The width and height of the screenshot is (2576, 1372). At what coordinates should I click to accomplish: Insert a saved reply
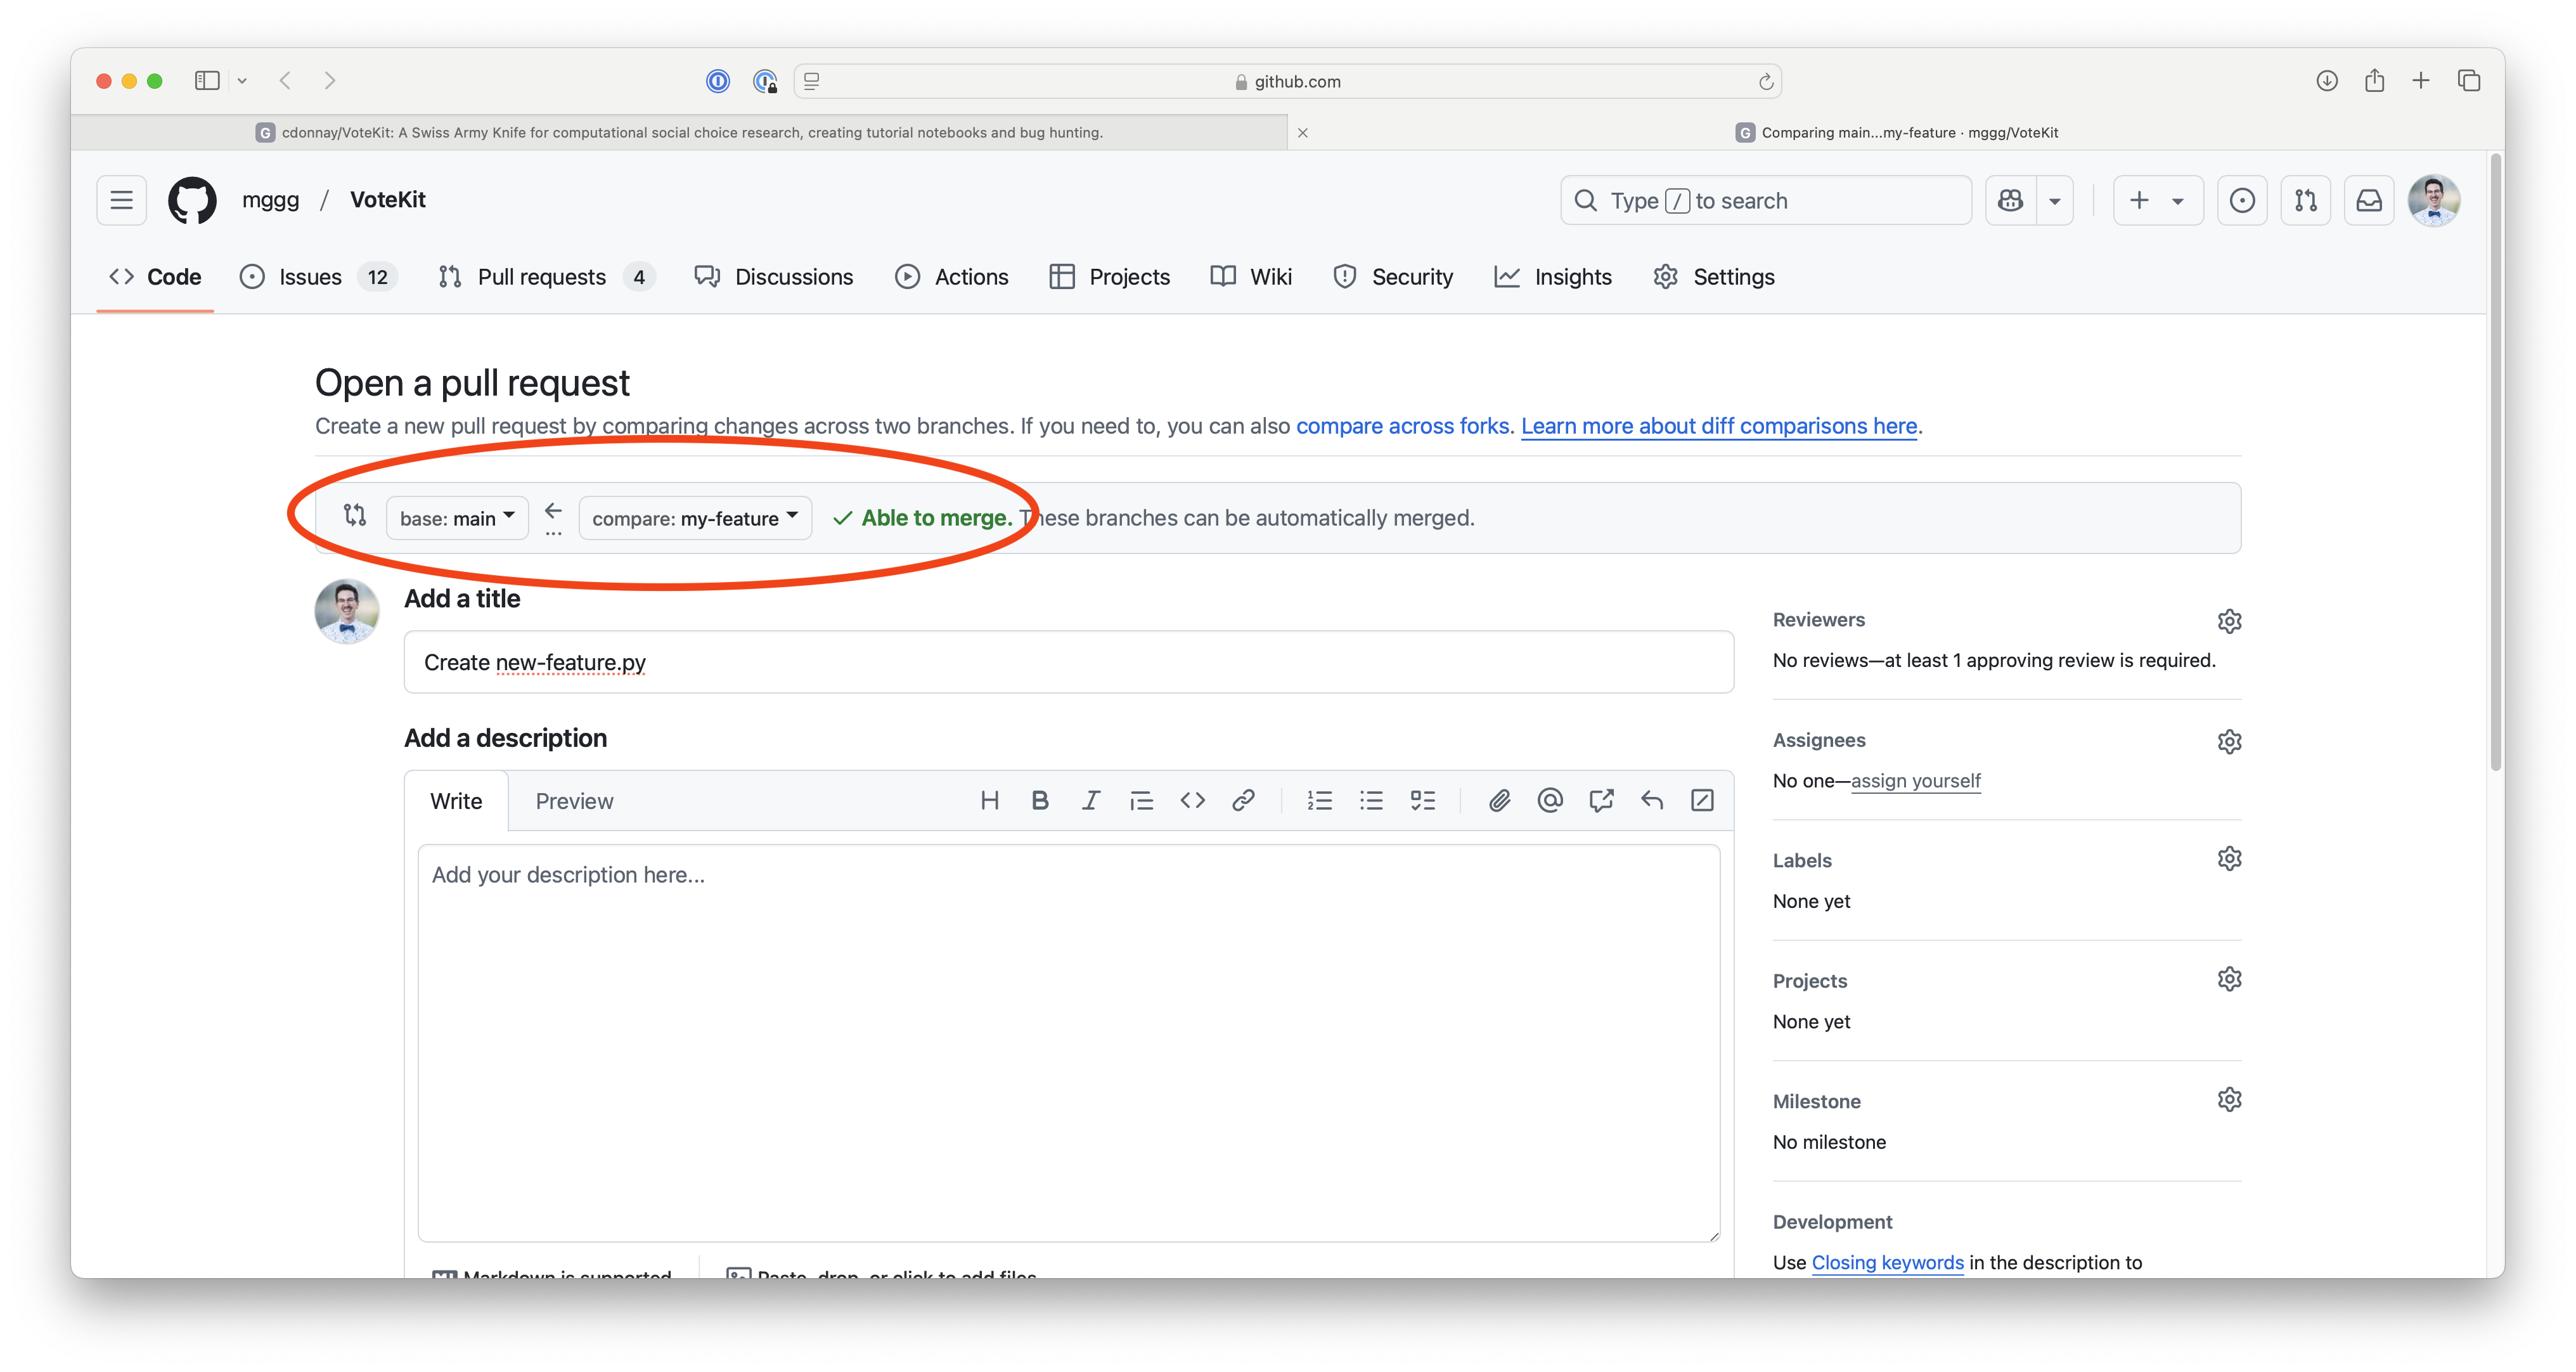click(x=1652, y=800)
